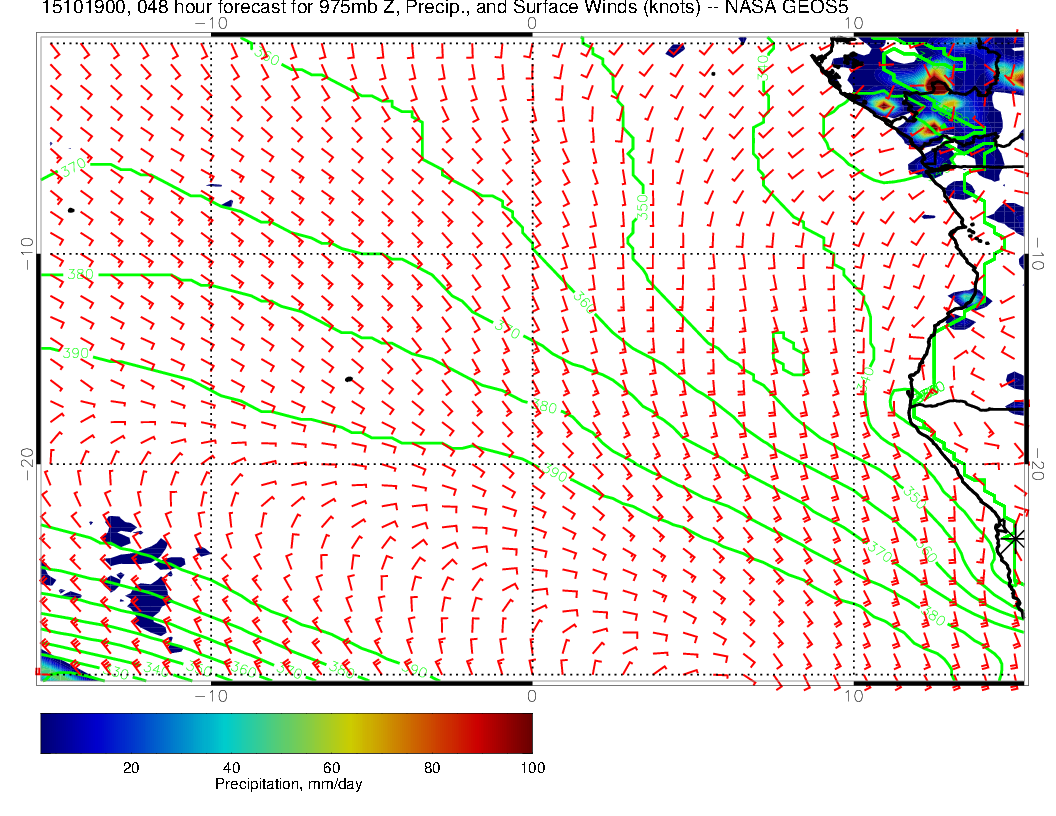Click the small closed green contour loop east of center

(789, 353)
